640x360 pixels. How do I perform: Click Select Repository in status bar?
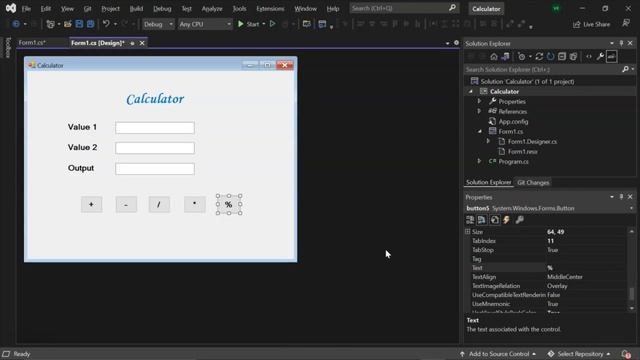(580, 354)
